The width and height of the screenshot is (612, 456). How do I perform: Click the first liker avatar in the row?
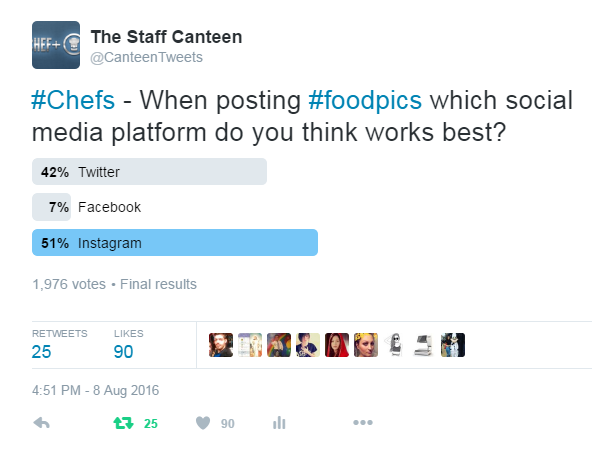220,345
